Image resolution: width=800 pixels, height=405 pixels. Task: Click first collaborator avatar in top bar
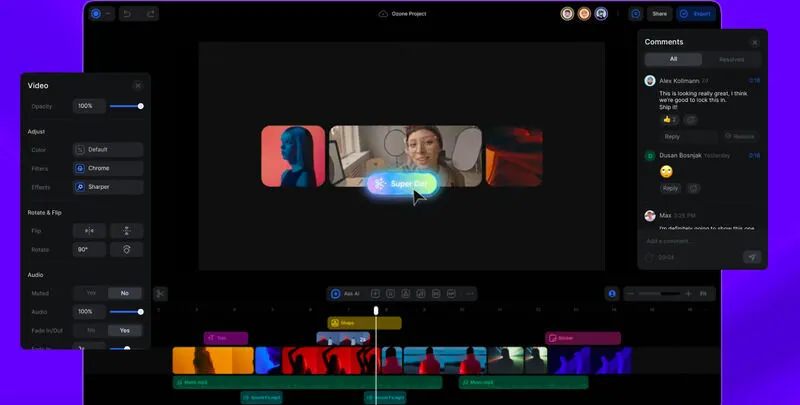(x=567, y=14)
